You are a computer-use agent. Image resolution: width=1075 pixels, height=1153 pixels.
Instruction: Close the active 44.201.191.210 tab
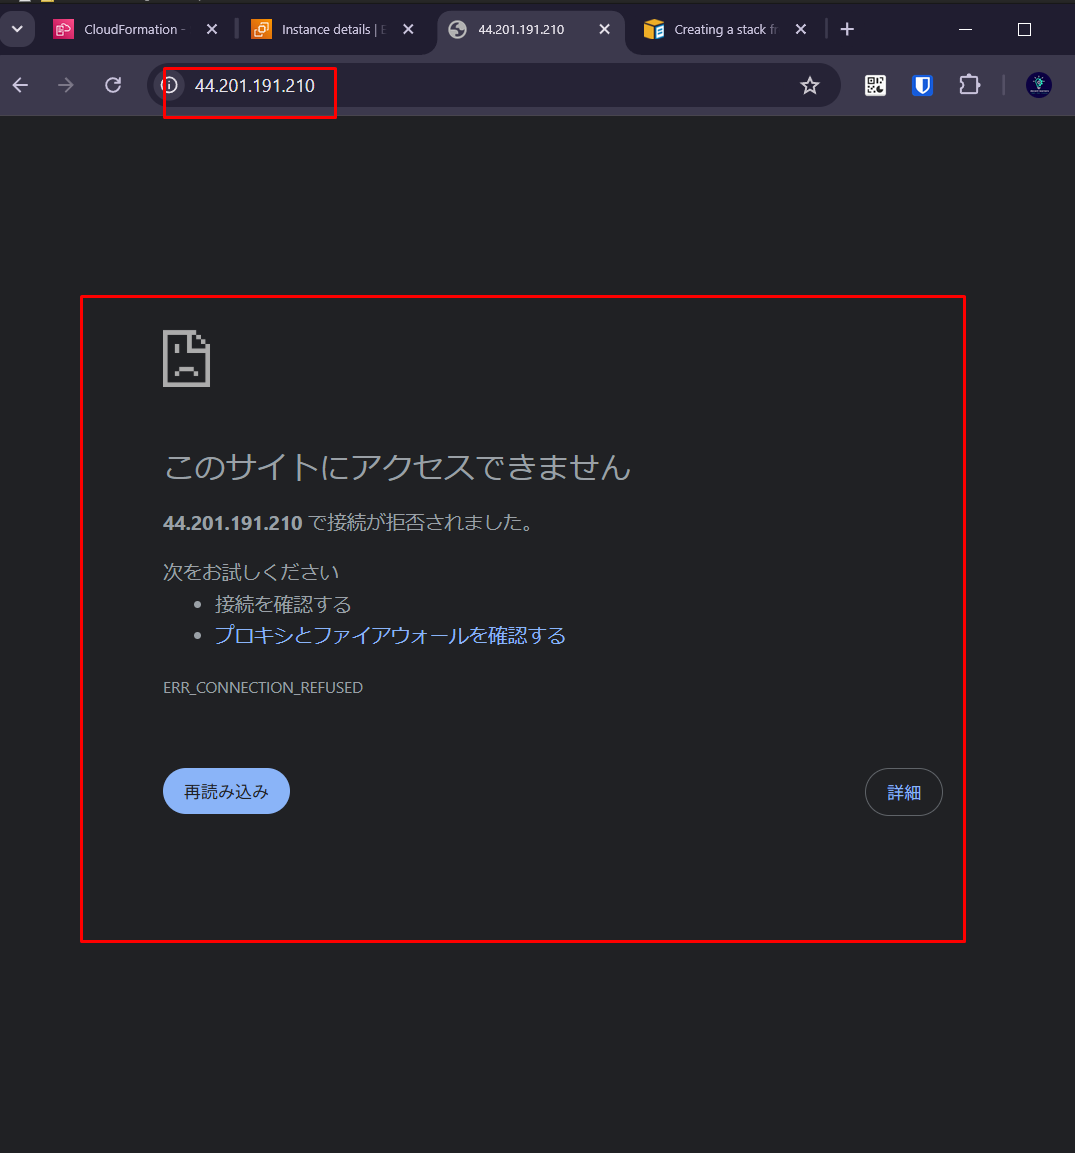[x=604, y=30]
